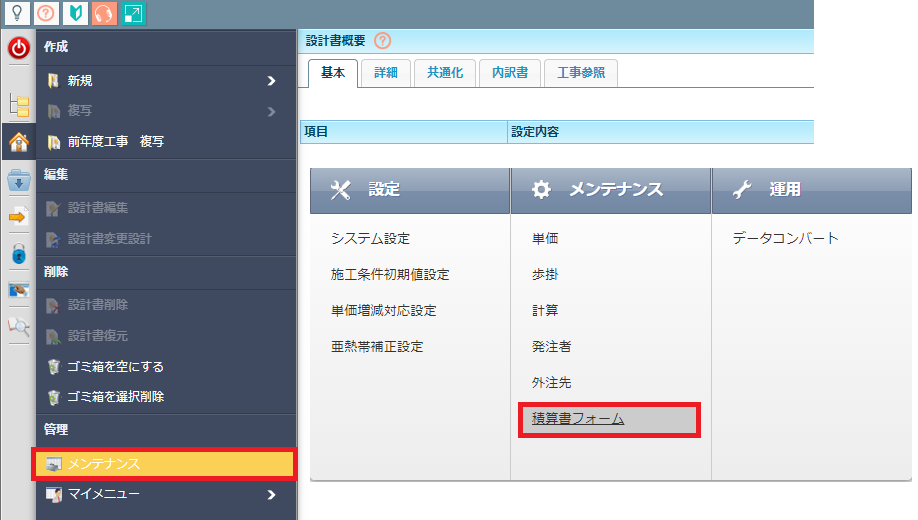Click the wrench icon beside 運用
Screen dimensions: 918x520
pyautogui.click(x=742, y=190)
